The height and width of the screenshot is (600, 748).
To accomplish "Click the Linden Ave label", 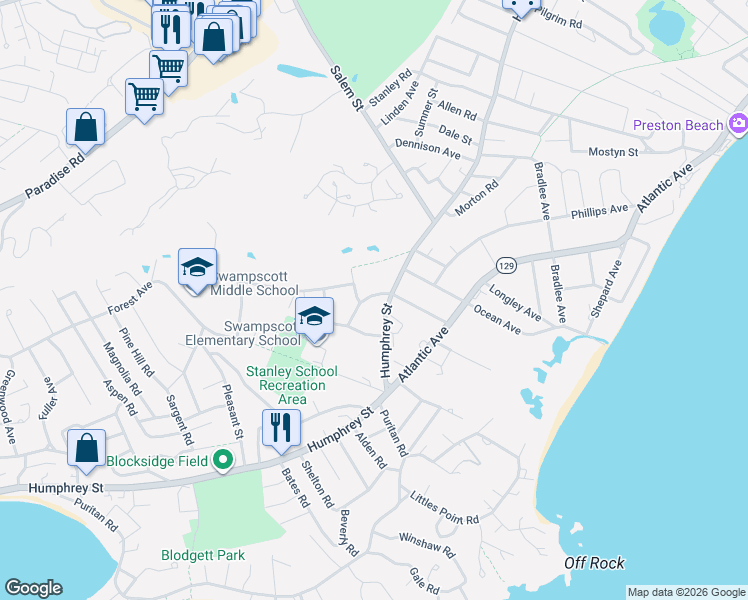I will pyautogui.click(x=400, y=103).
